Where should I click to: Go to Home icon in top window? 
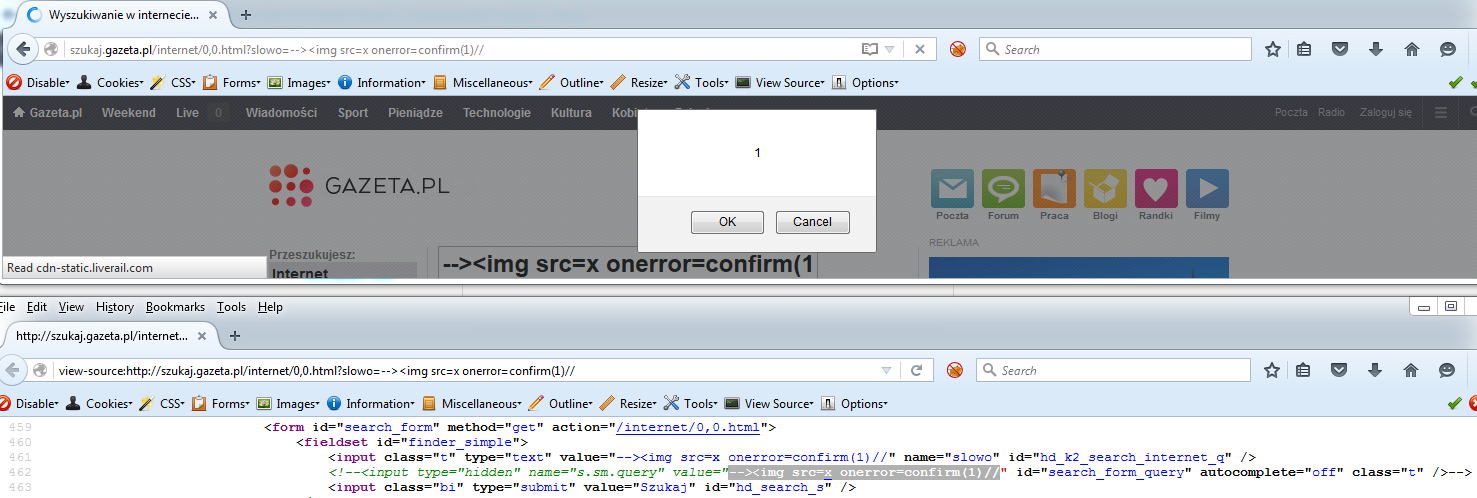1412,49
